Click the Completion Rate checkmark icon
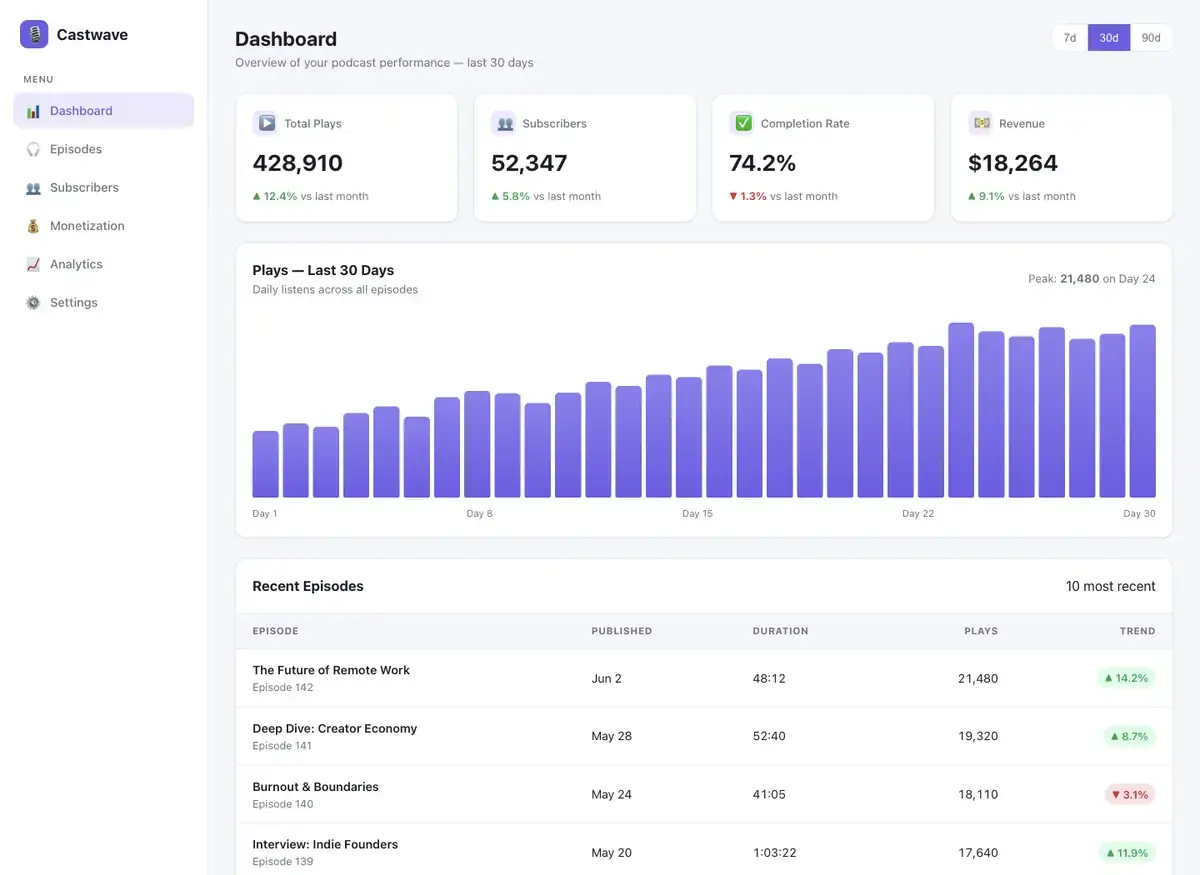 click(x=742, y=123)
